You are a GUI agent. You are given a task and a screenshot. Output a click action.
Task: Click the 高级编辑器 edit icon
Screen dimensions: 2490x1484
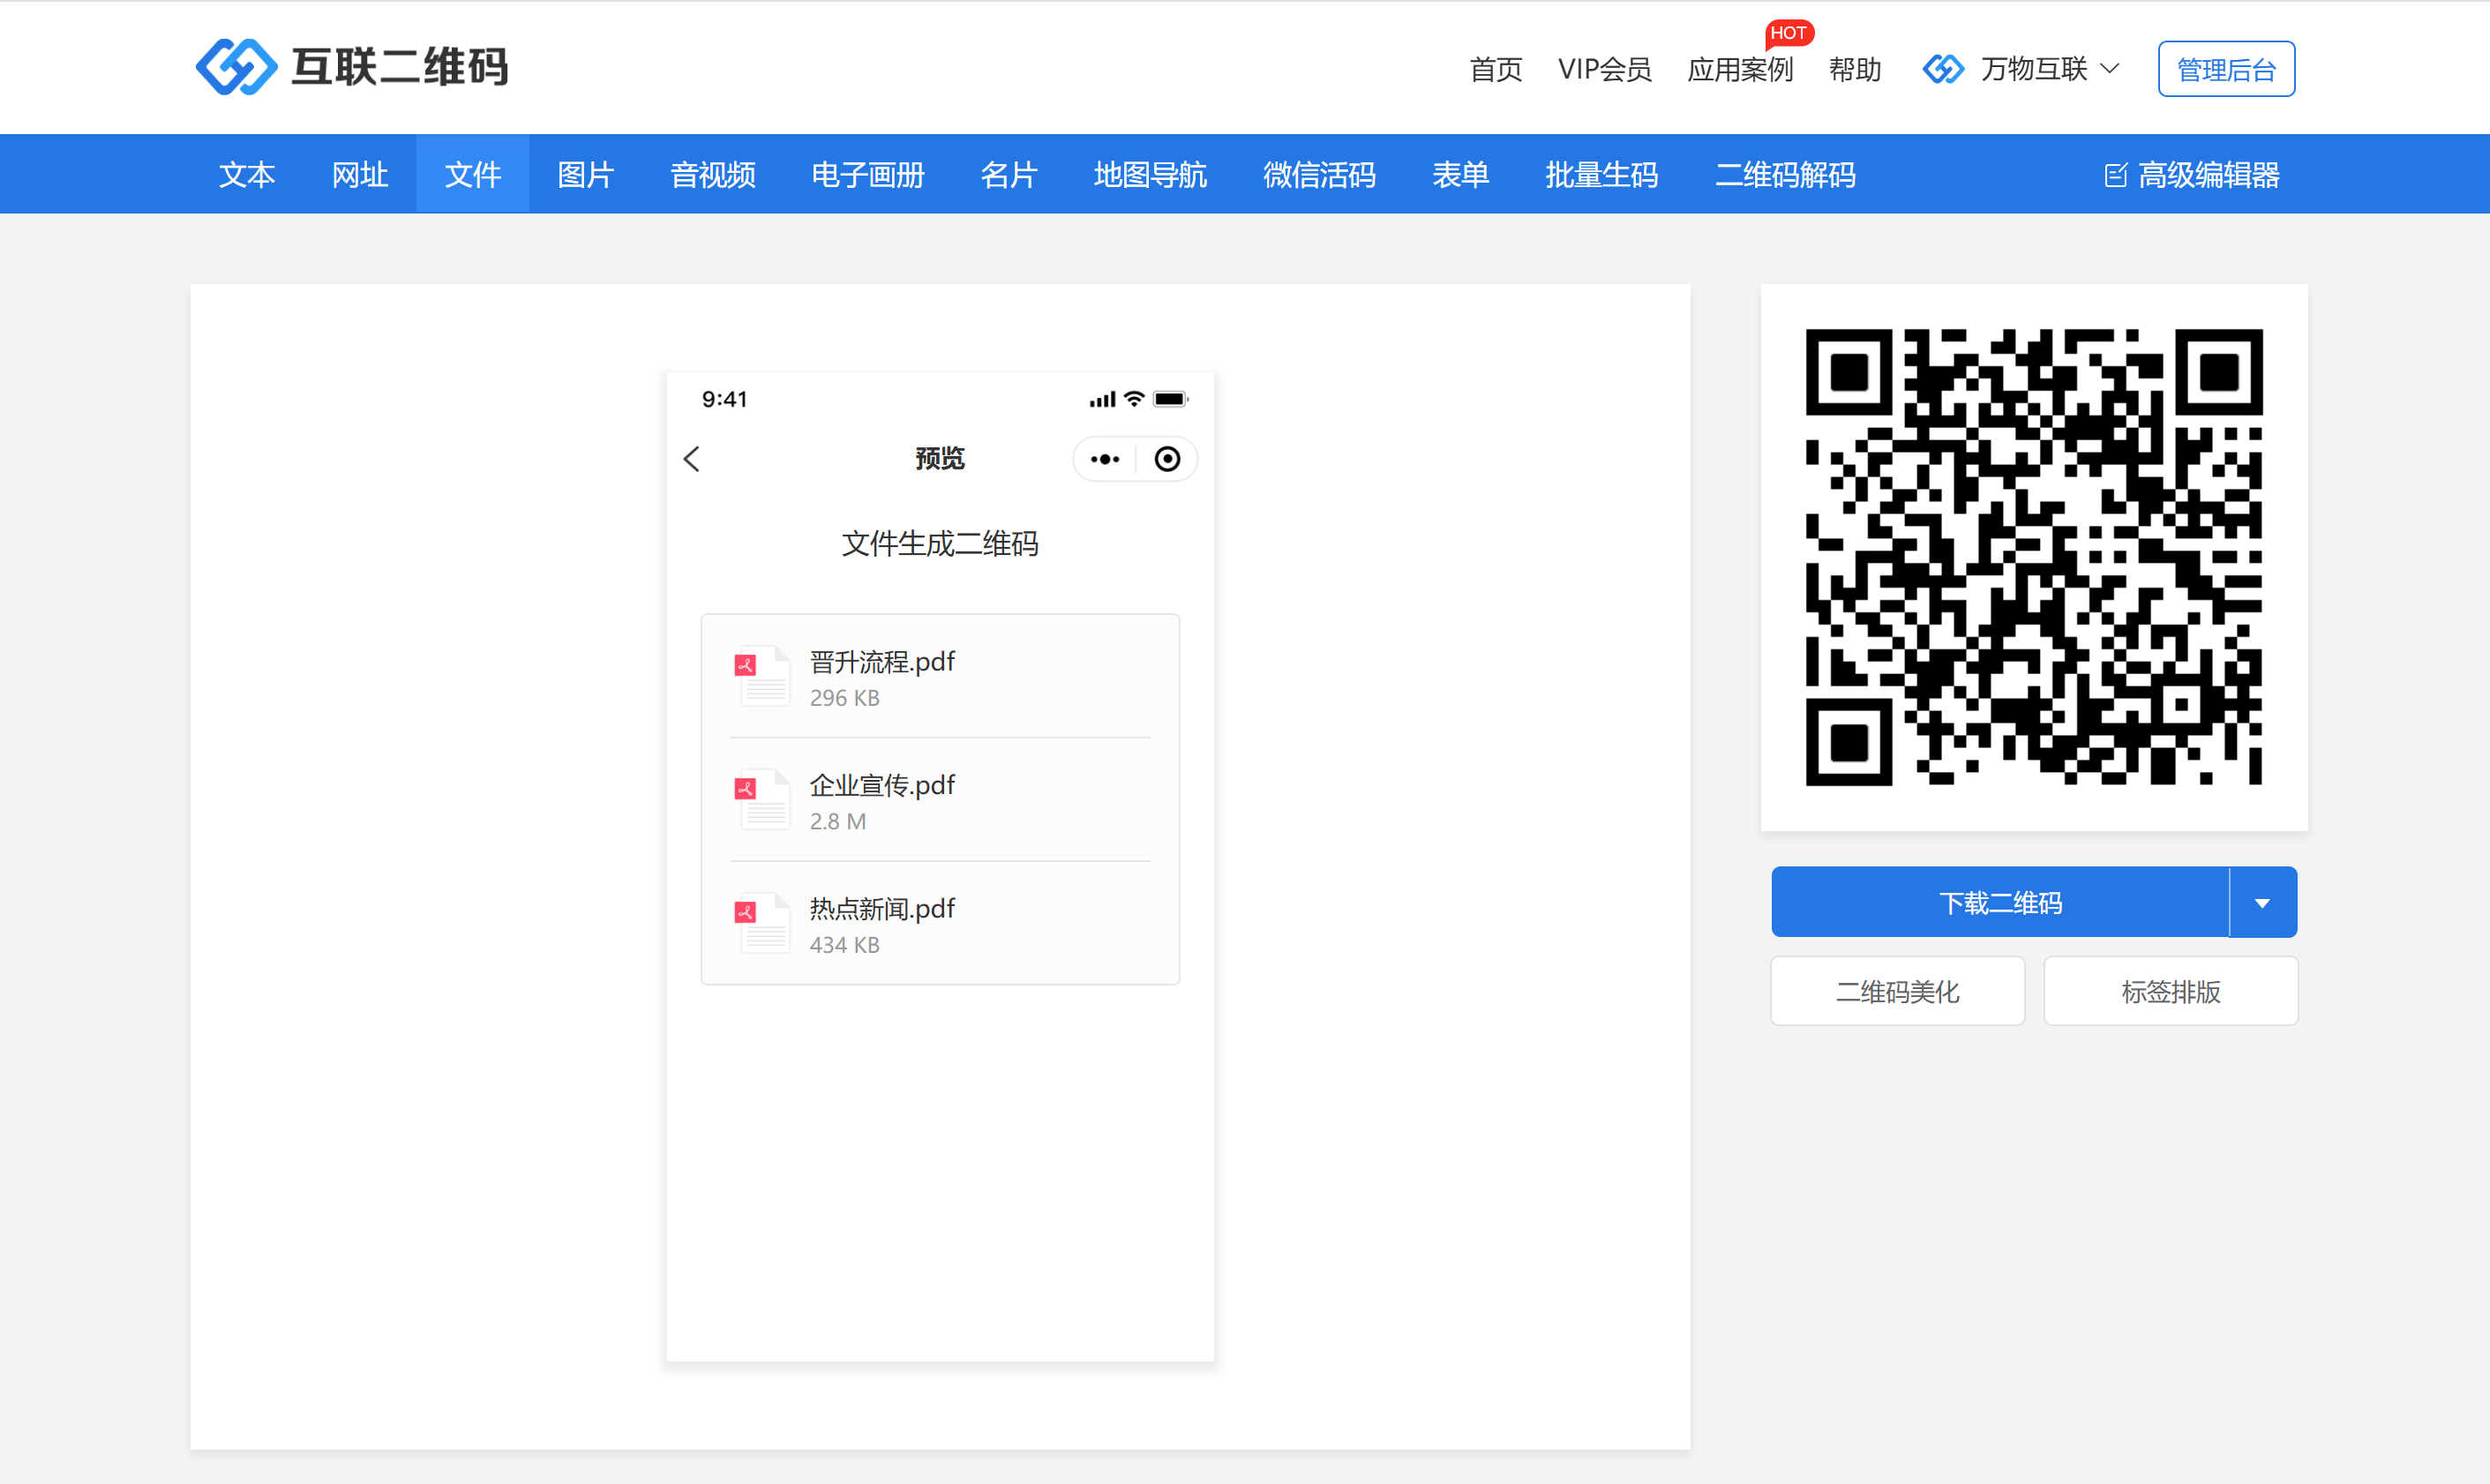tap(2115, 175)
